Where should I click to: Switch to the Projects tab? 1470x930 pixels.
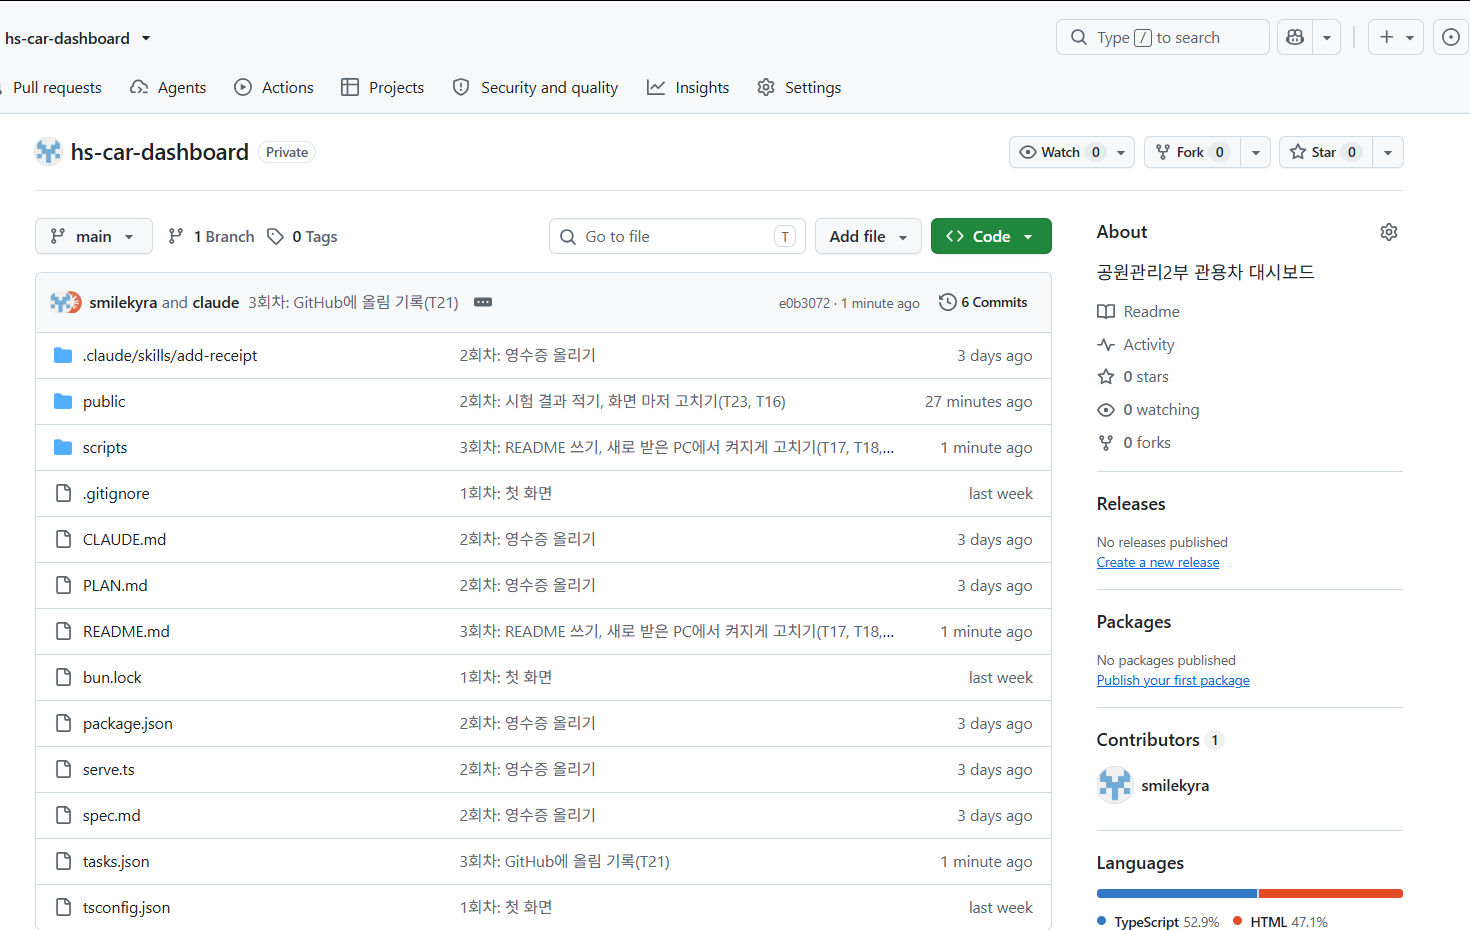(383, 87)
